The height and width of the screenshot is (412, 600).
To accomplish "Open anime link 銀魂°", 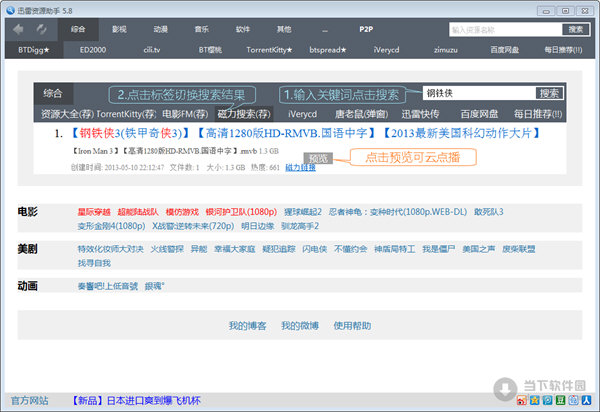I will point(154,286).
